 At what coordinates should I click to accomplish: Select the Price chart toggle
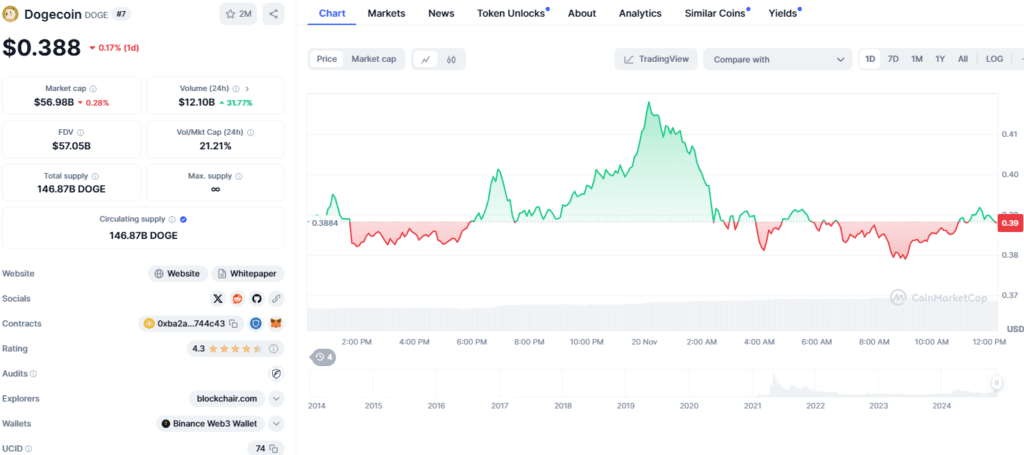click(x=327, y=59)
